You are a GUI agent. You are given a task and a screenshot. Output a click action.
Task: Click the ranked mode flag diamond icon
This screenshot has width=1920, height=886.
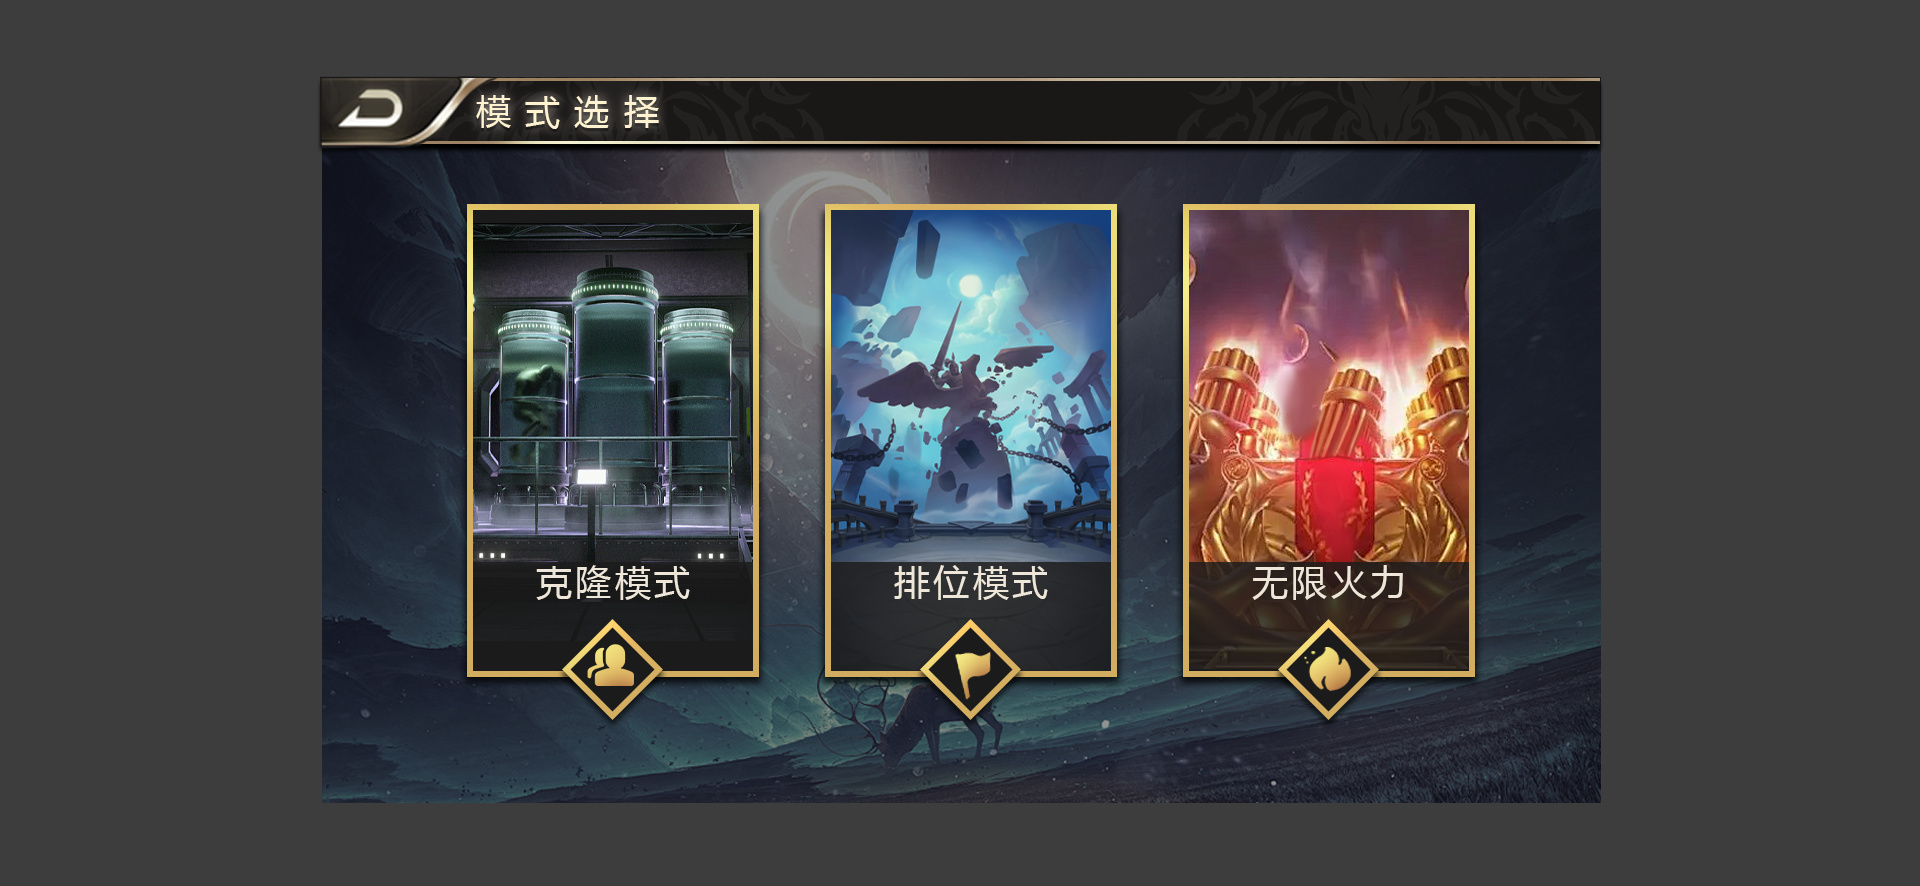[x=970, y=669]
